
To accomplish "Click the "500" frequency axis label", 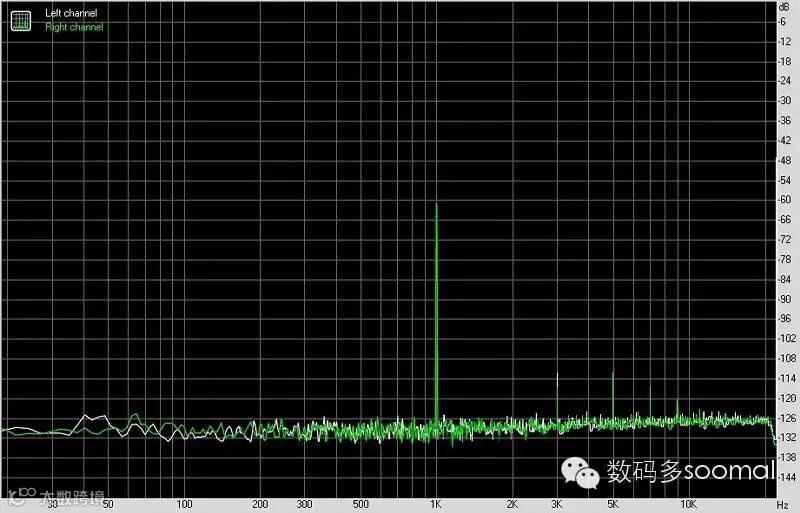I will (361, 504).
